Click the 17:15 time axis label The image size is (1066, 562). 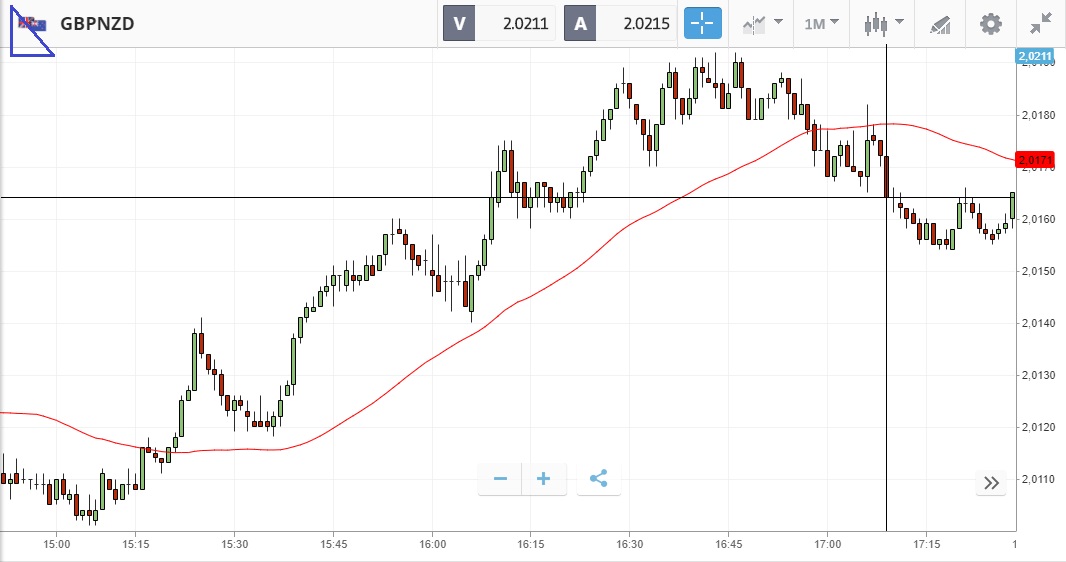(x=927, y=545)
